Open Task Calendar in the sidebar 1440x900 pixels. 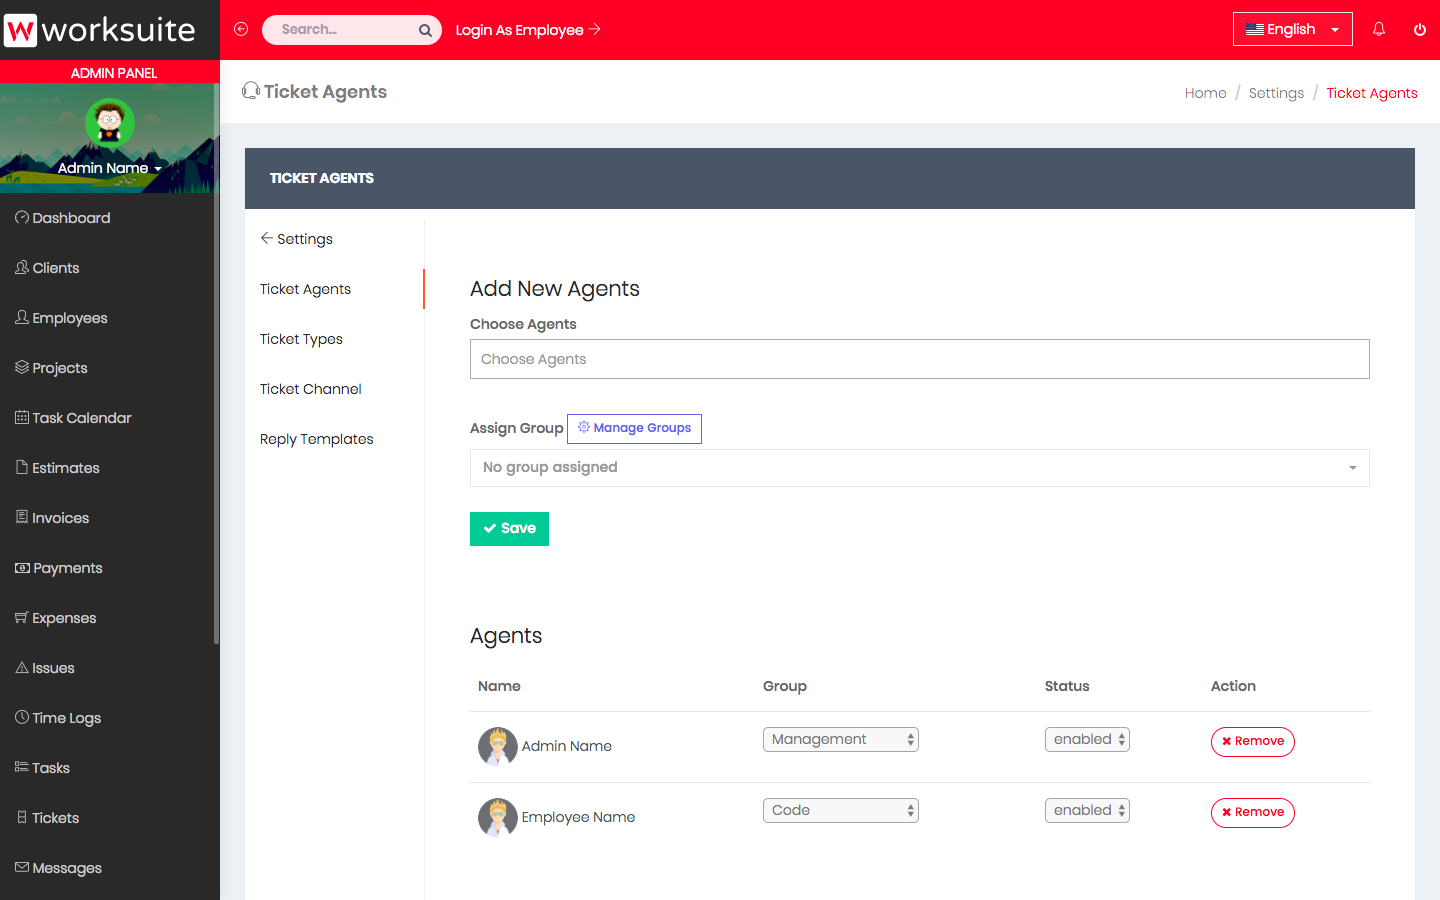pos(81,418)
